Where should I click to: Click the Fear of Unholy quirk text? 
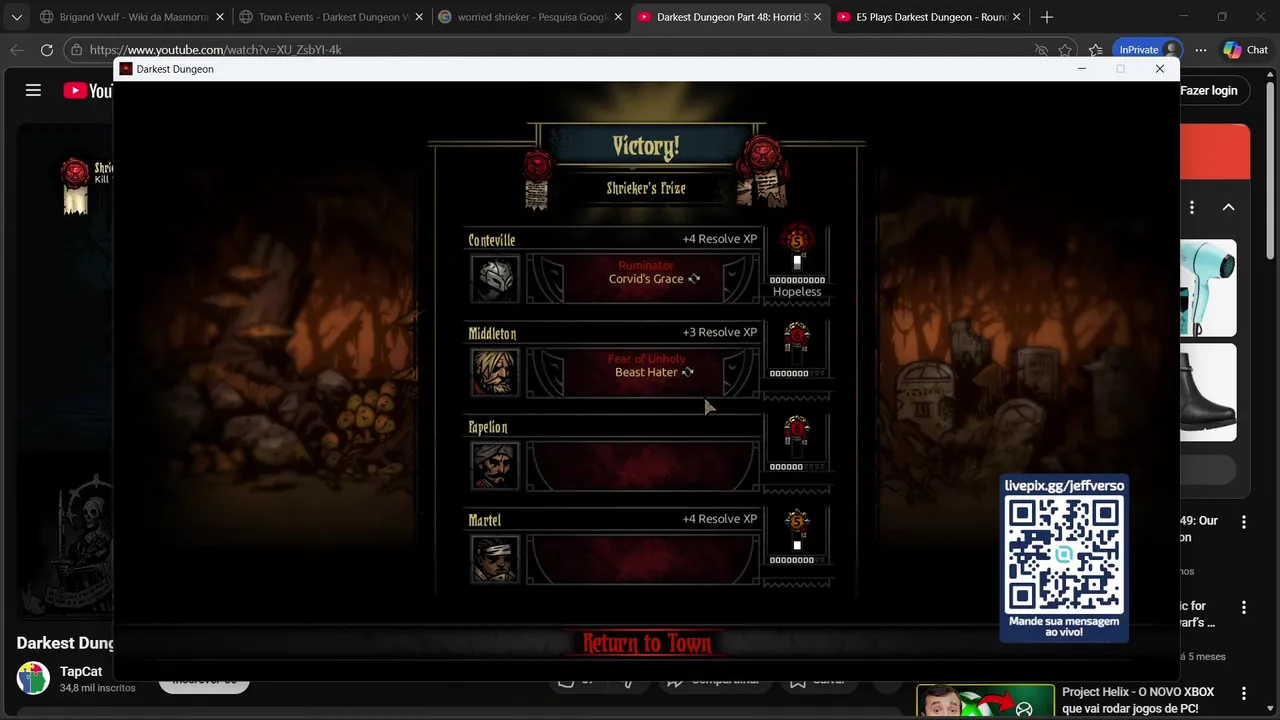click(x=647, y=359)
